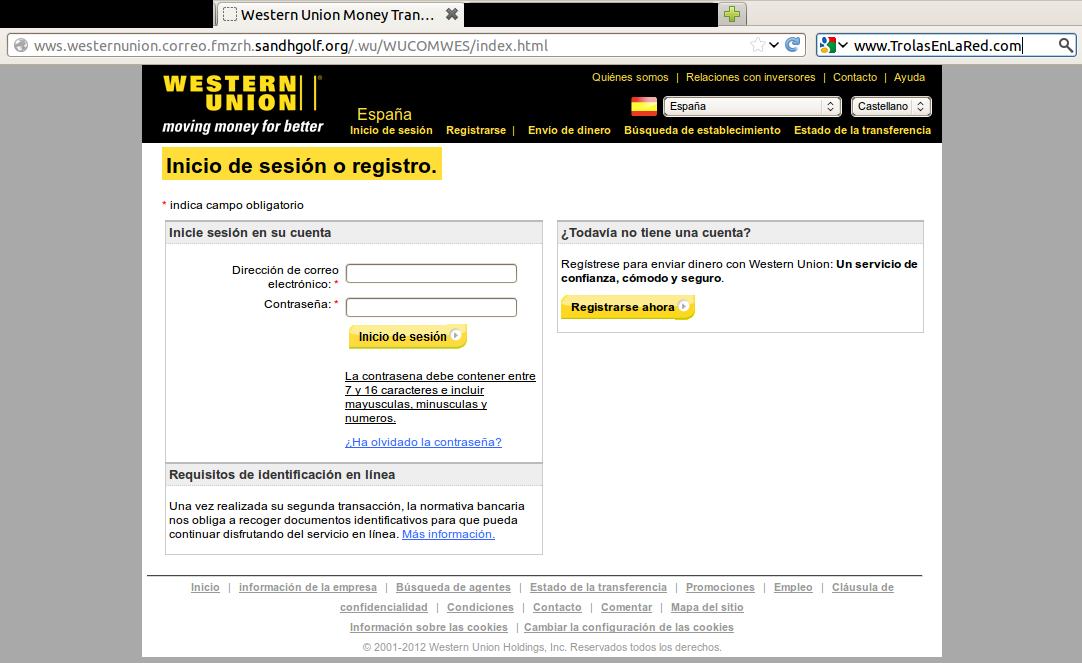
Task: Open footer Inicio link
Action: point(205,587)
